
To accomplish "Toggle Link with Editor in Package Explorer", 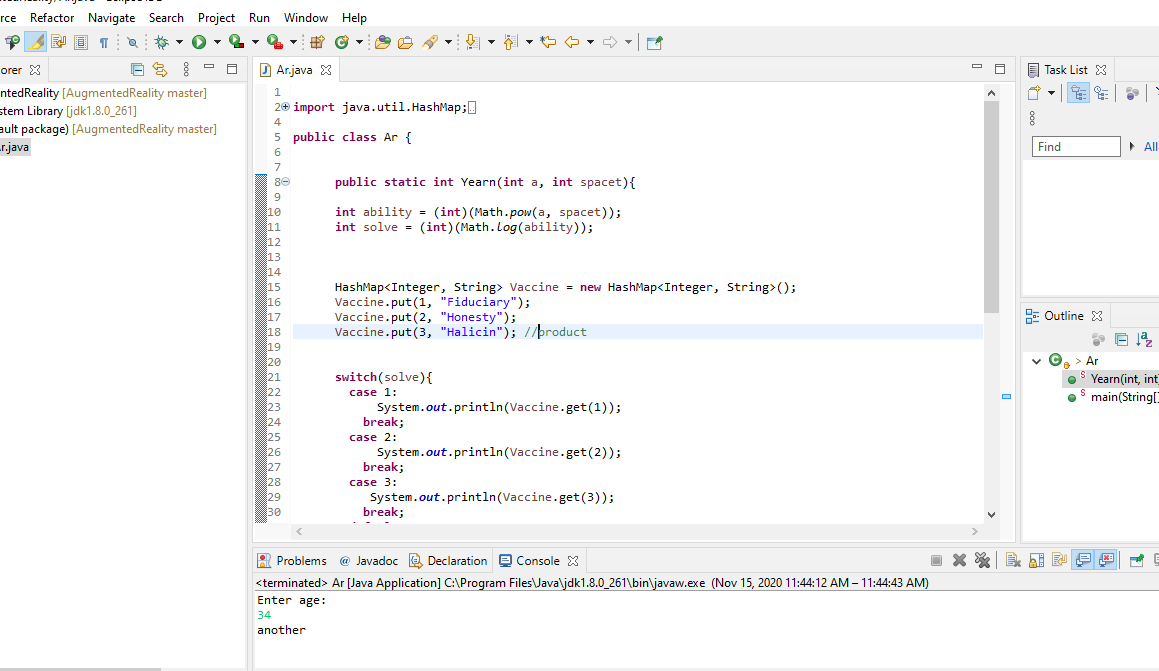I will 160,69.
